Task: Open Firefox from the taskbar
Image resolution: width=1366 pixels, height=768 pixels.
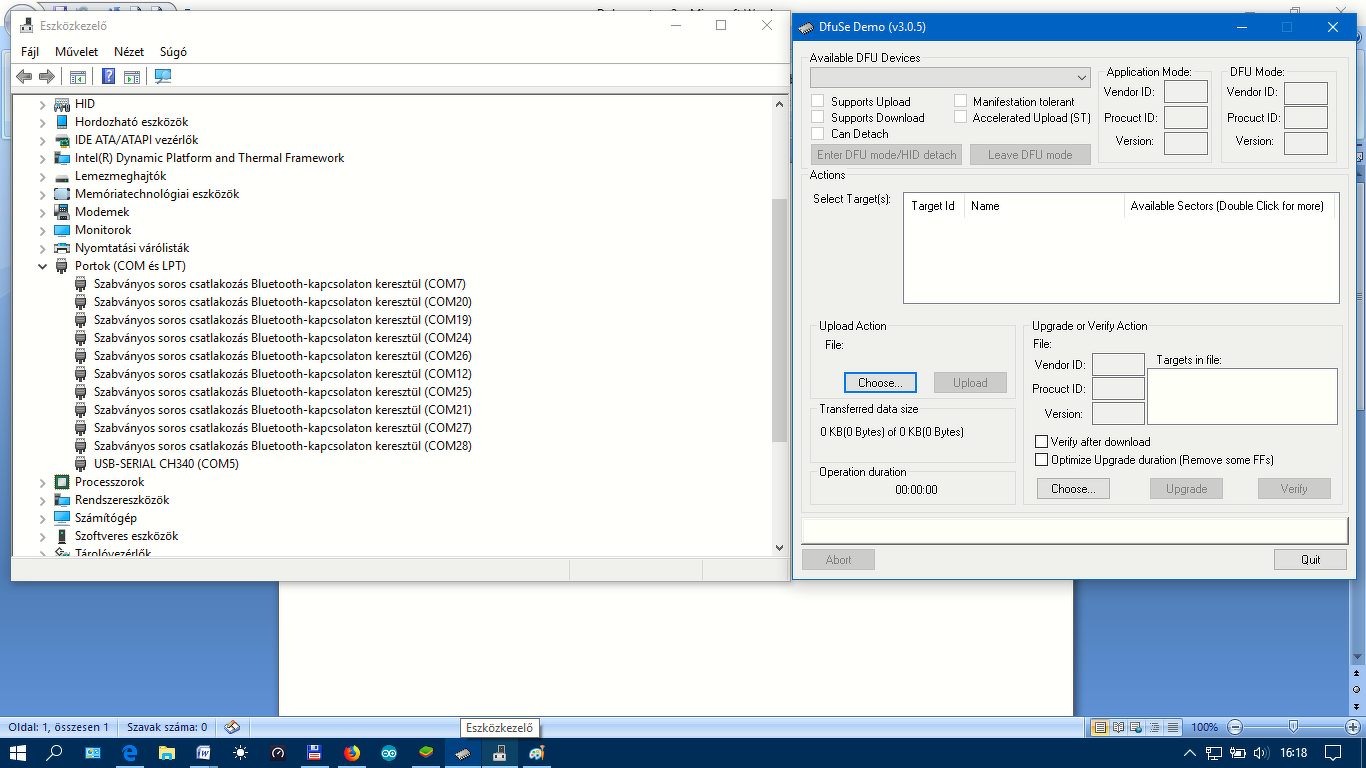Action: coord(351,753)
